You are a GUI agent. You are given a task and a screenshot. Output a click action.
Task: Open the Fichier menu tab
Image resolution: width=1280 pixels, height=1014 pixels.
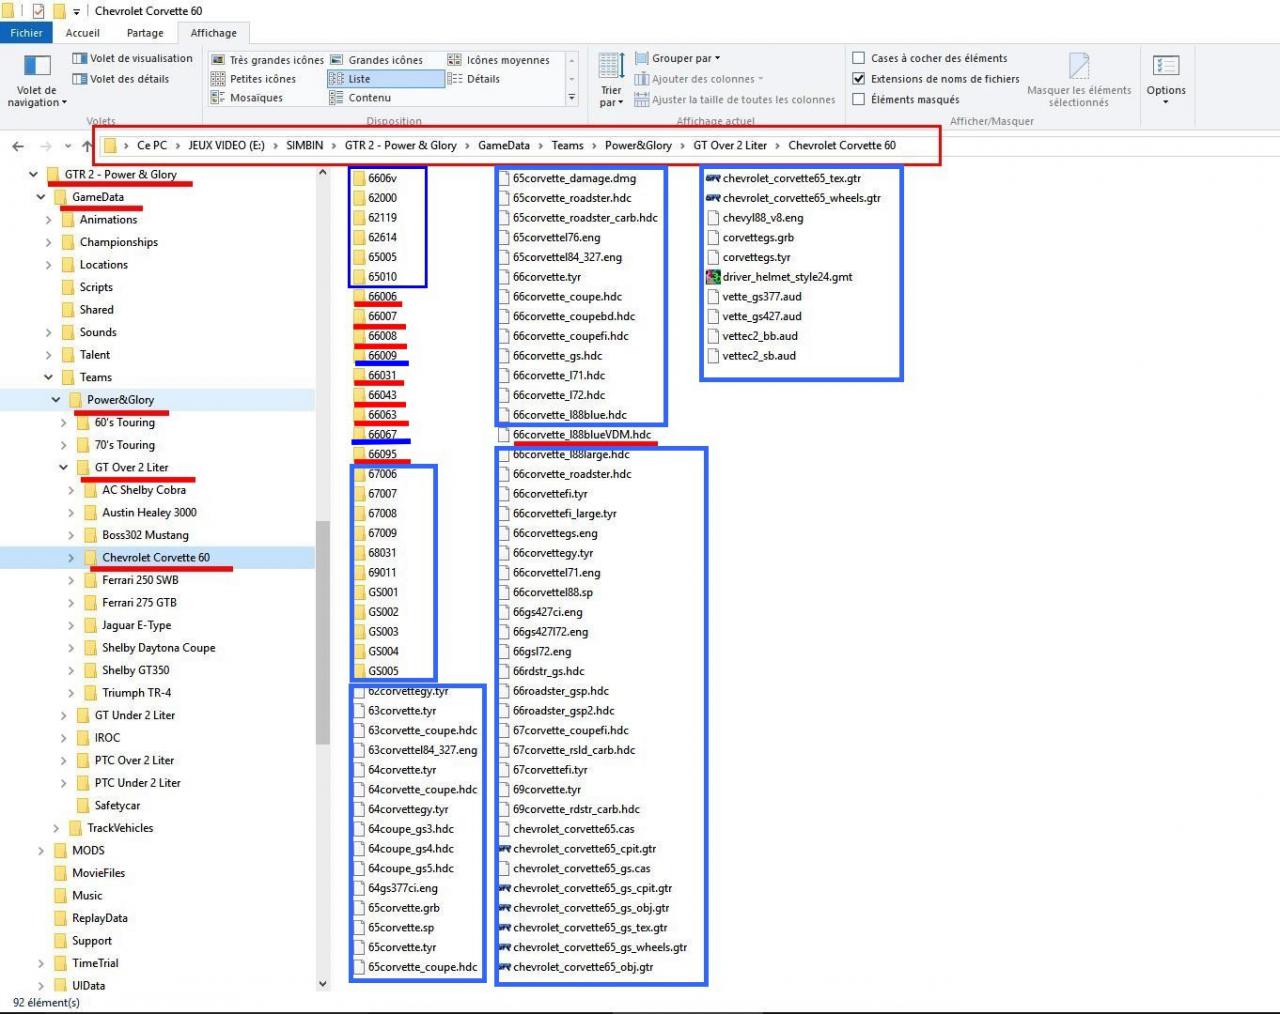click(x=27, y=33)
